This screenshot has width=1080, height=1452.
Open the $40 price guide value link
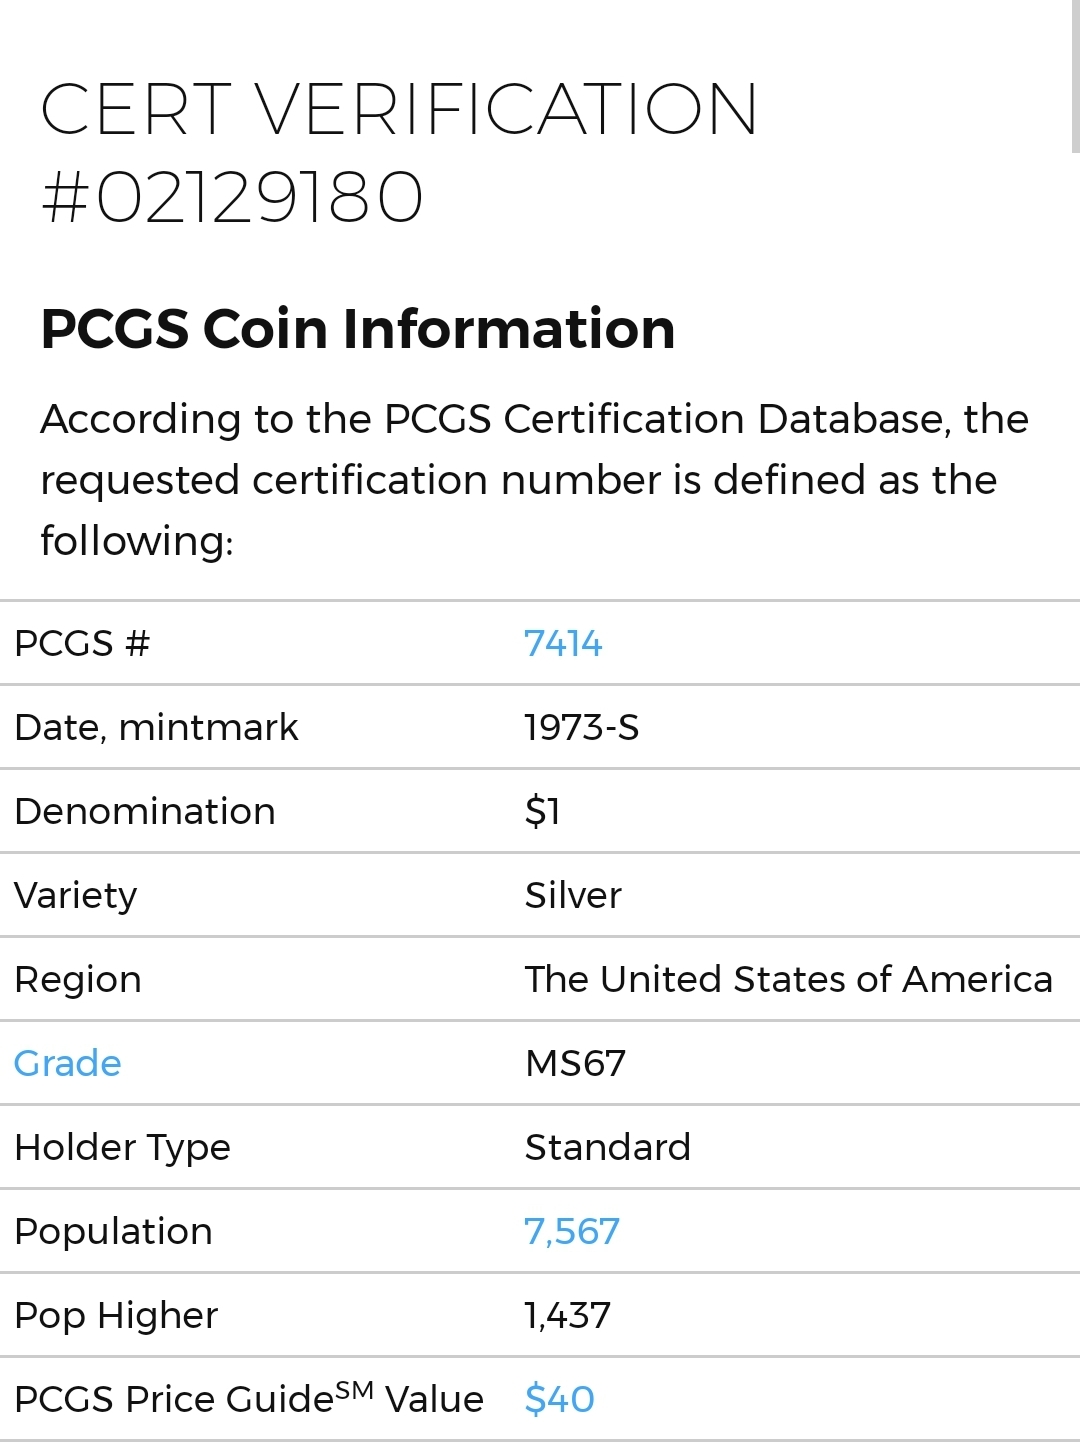(x=559, y=1399)
